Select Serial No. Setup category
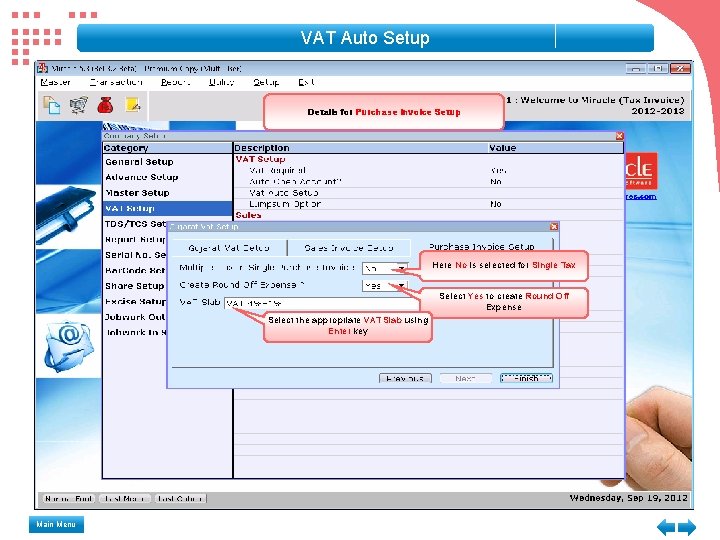720x540 pixels. (x=135, y=255)
